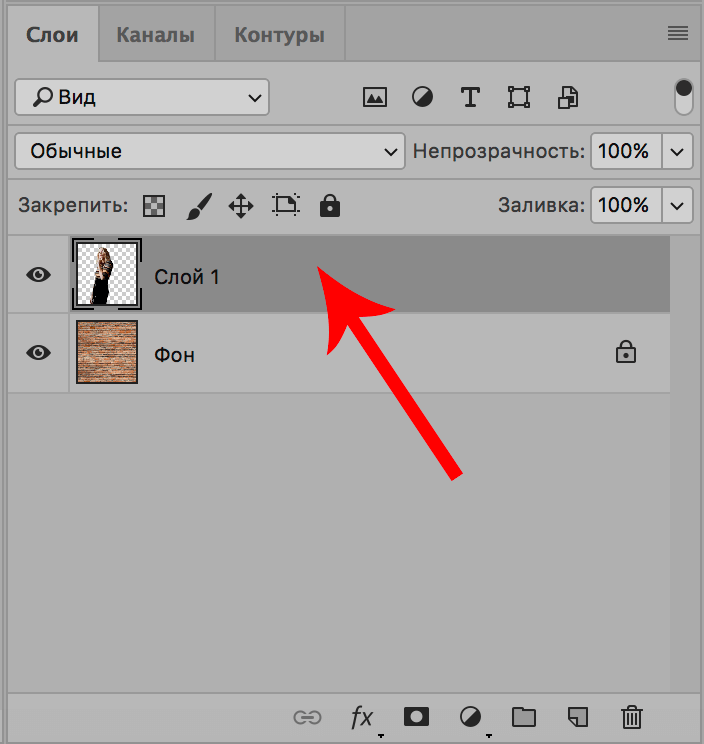Click lock image pixels brush icon
The height and width of the screenshot is (744, 704).
199,207
